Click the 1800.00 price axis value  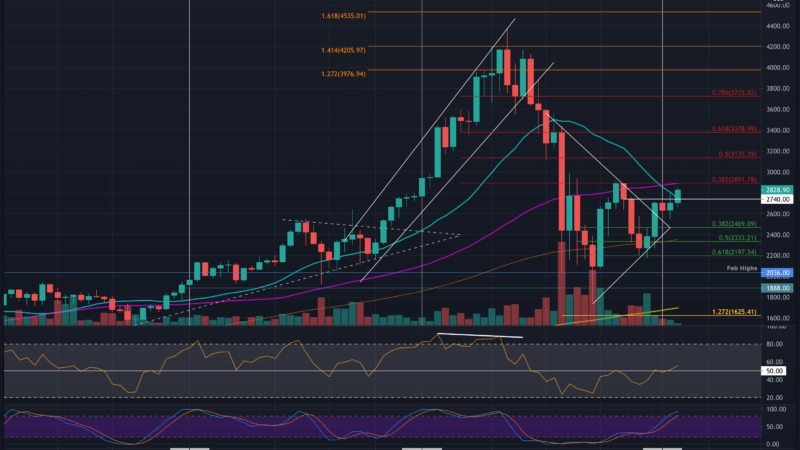point(778,297)
